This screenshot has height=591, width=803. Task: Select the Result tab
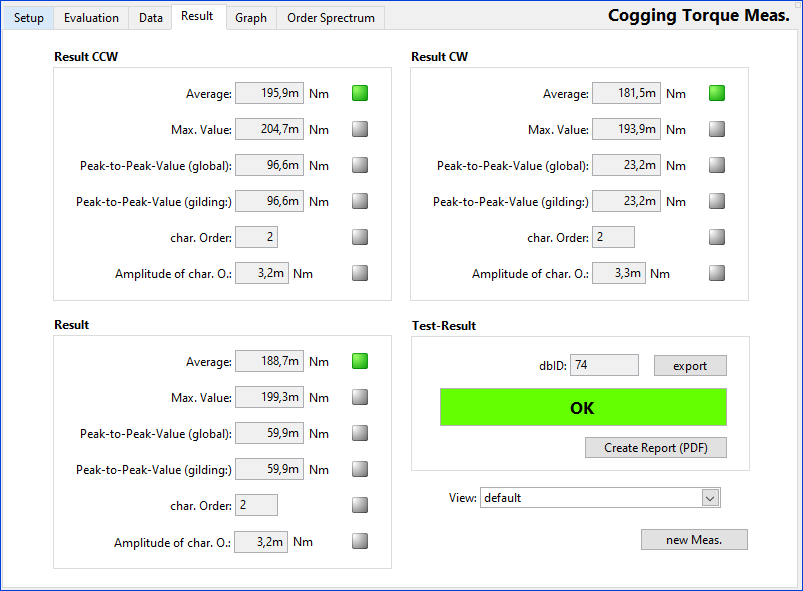pos(199,16)
